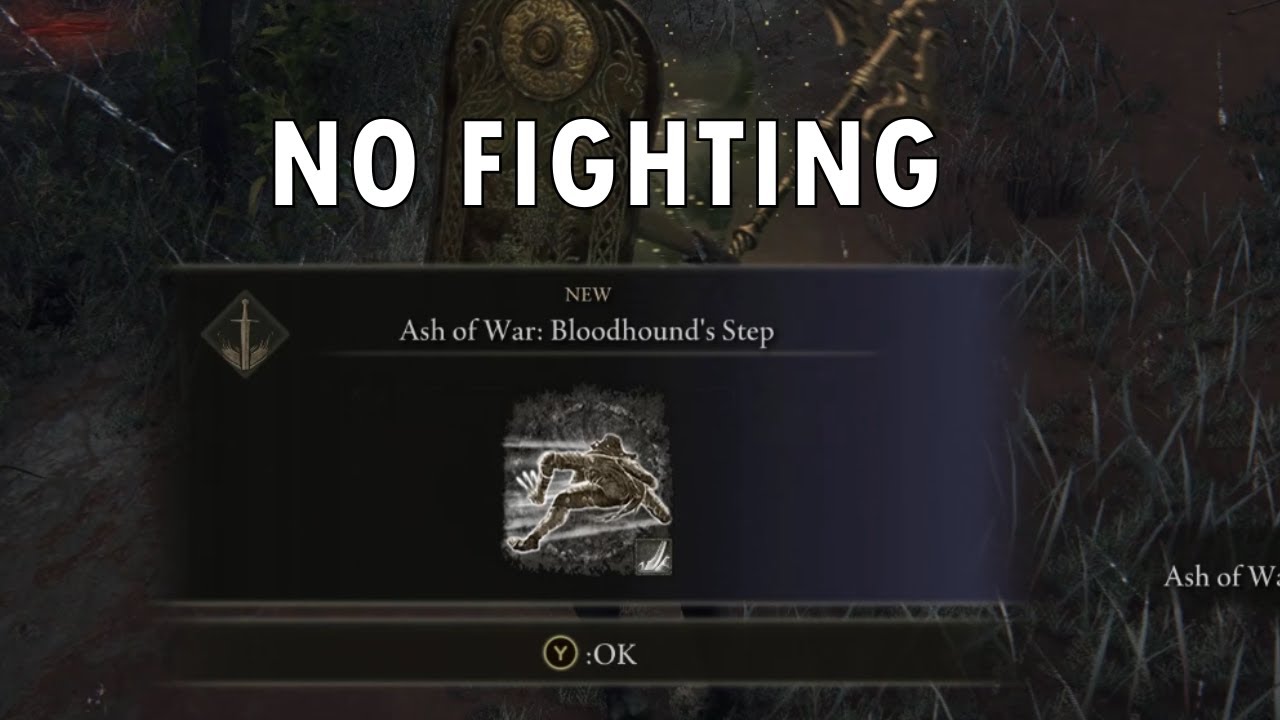This screenshot has height=720, width=1280.
Task: Click the sword diamond Ash of War icon
Action: tap(245, 333)
